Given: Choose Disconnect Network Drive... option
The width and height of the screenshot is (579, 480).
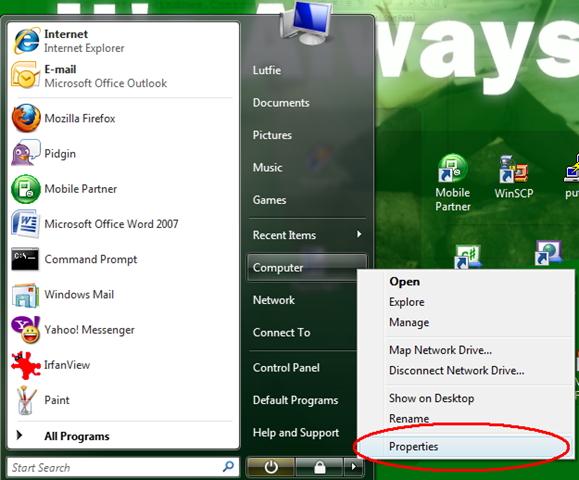Looking at the screenshot, I should pos(456,370).
